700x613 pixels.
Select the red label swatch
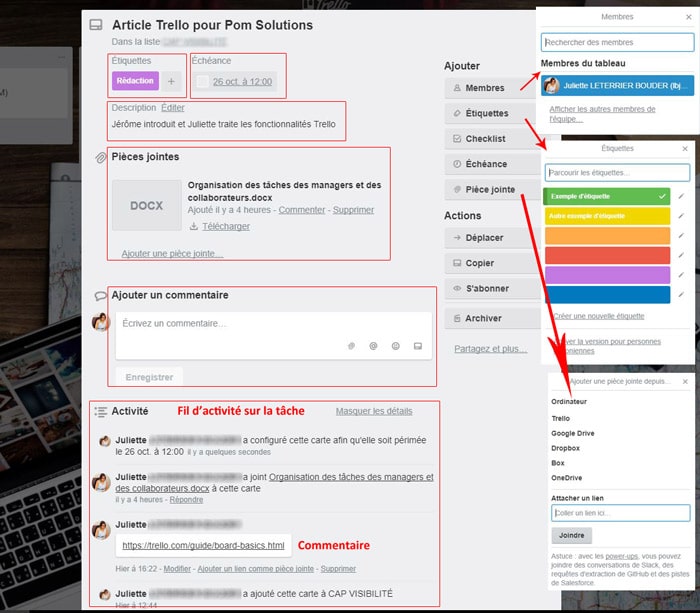pyautogui.click(x=608, y=255)
